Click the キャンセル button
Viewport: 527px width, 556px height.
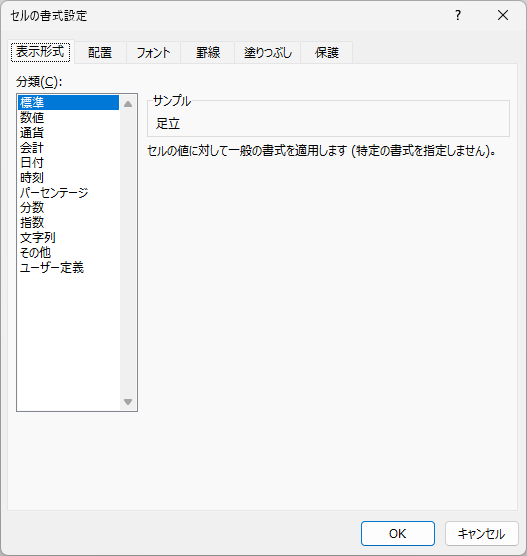tap(482, 533)
